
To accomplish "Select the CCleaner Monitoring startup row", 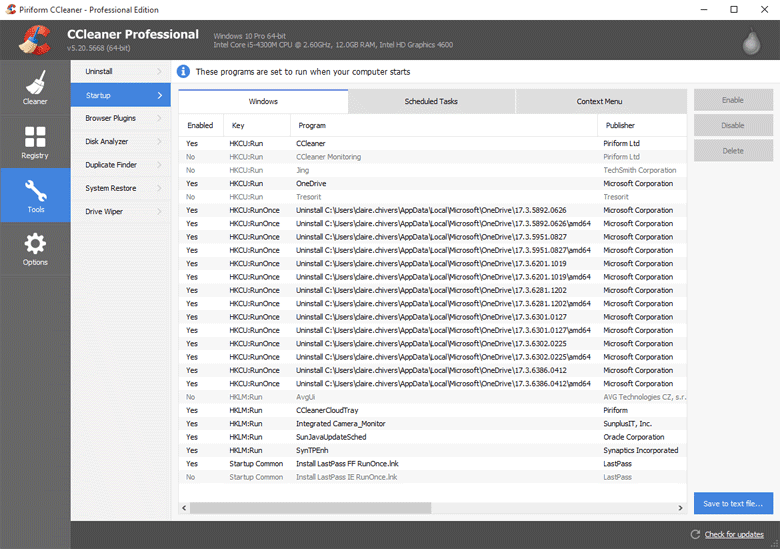I will 432,157.
